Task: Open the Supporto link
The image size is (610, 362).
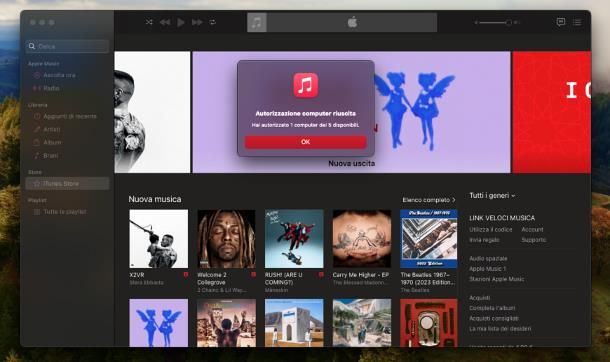Action: 534,240
